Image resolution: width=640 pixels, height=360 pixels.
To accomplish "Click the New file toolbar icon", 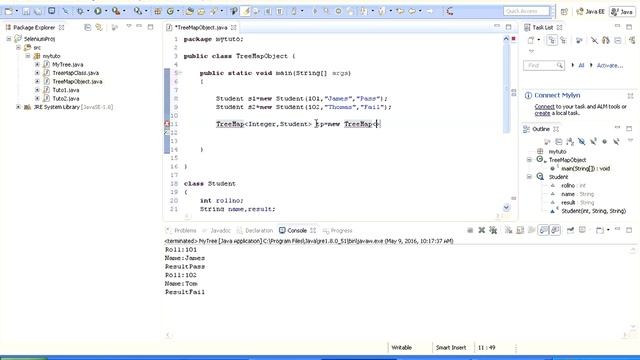I will coord(9,11).
